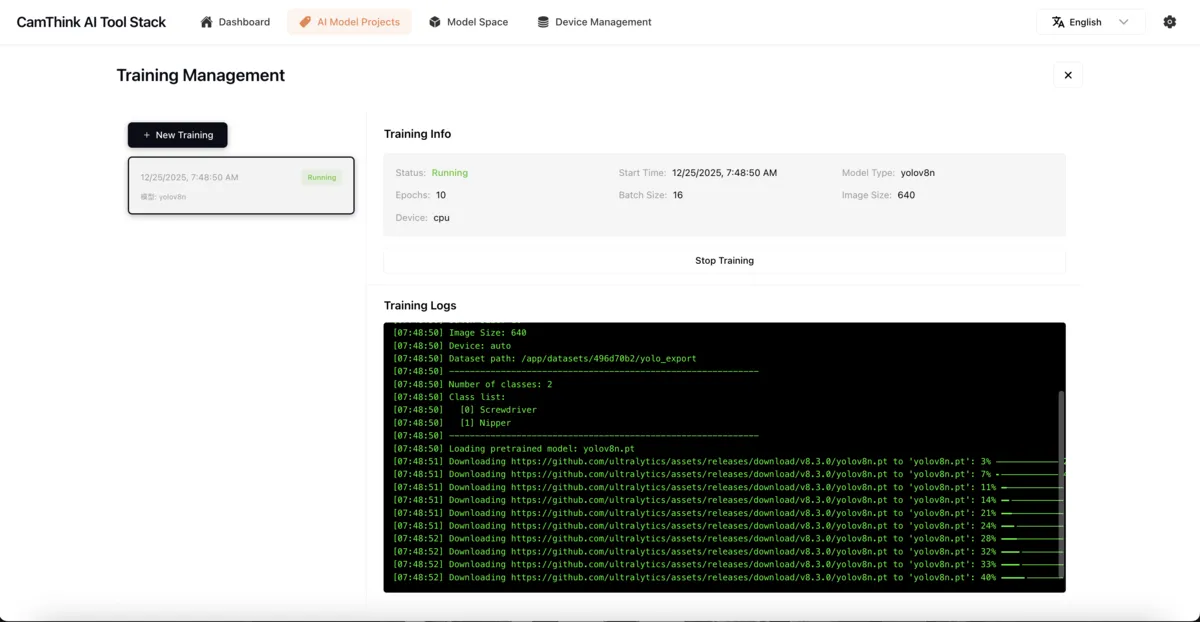Click the Class list: log line
This screenshot has height=622, width=1200.
click(x=450, y=397)
